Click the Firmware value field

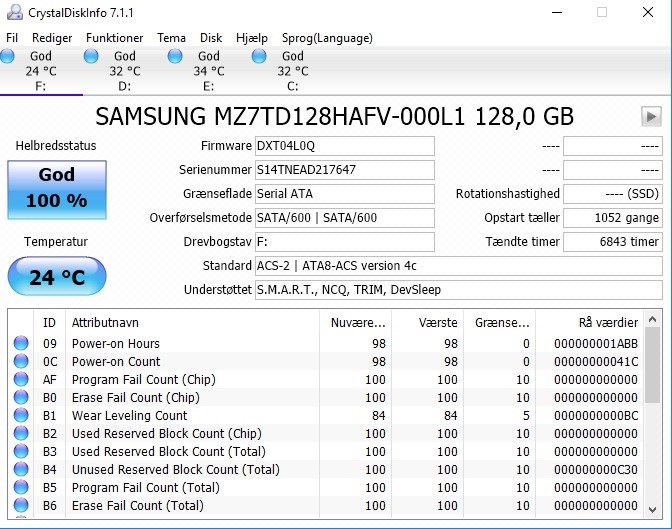345,146
